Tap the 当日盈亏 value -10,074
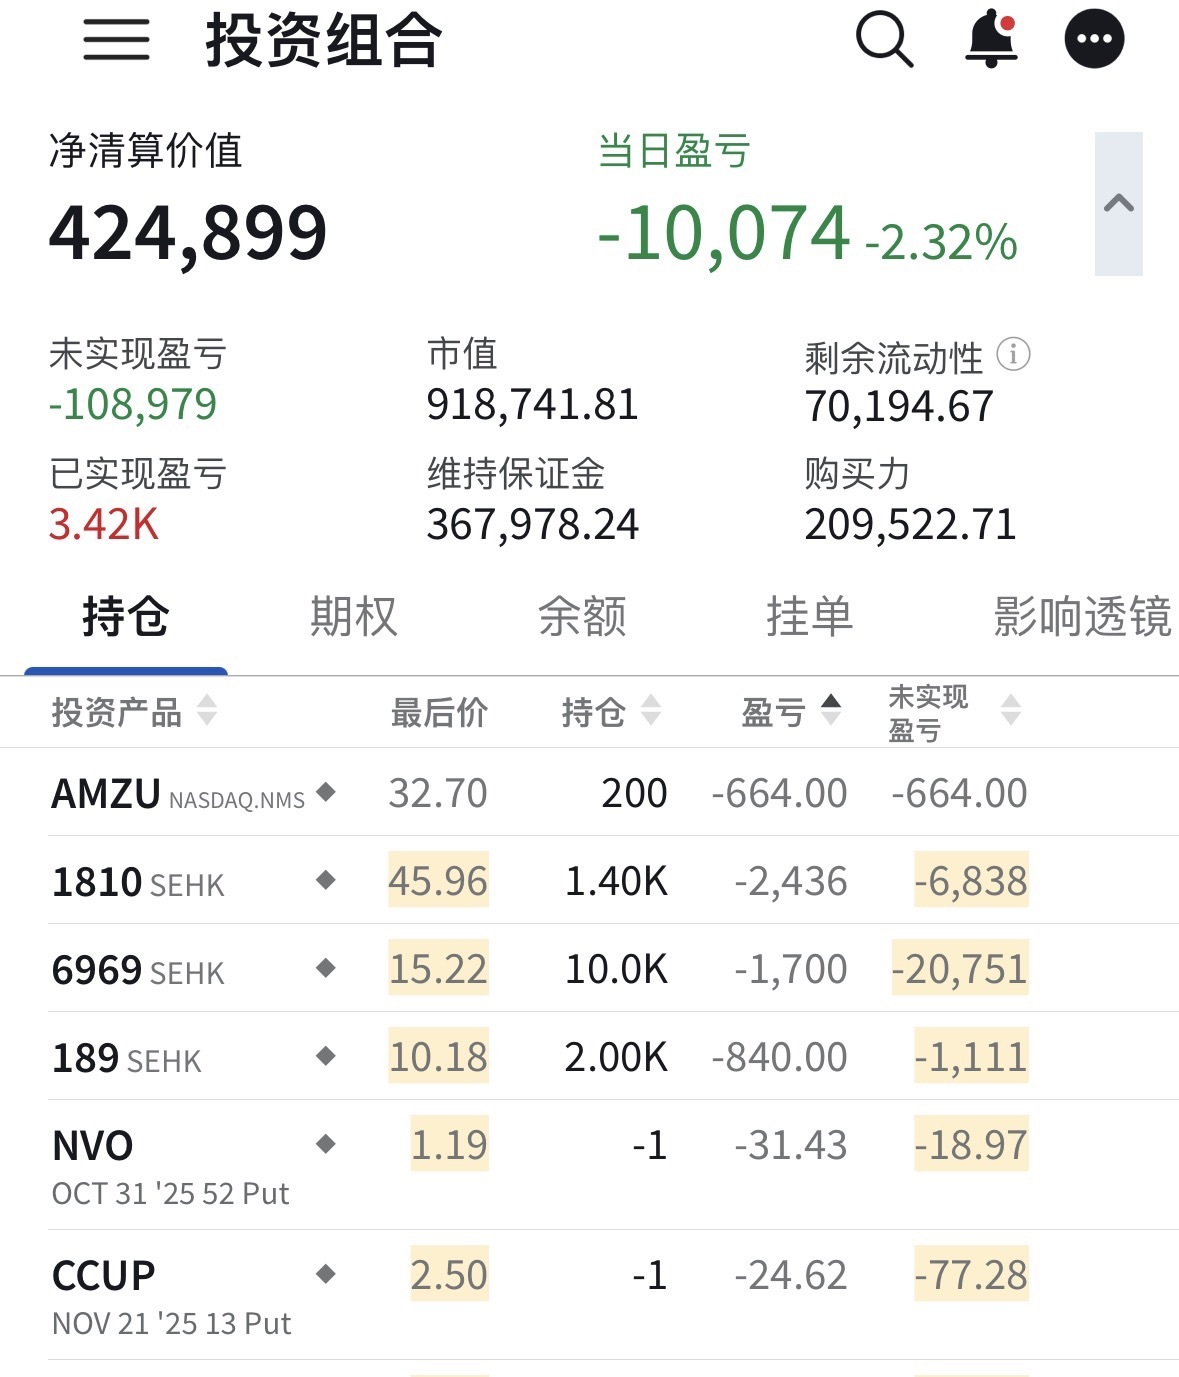The image size is (1179, 1377). click(x=724, y=234)
